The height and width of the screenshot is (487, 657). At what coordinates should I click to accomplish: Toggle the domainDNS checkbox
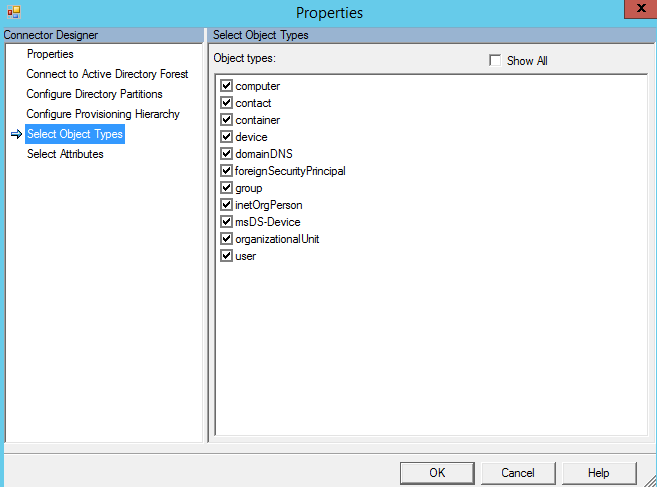point(226,154)
